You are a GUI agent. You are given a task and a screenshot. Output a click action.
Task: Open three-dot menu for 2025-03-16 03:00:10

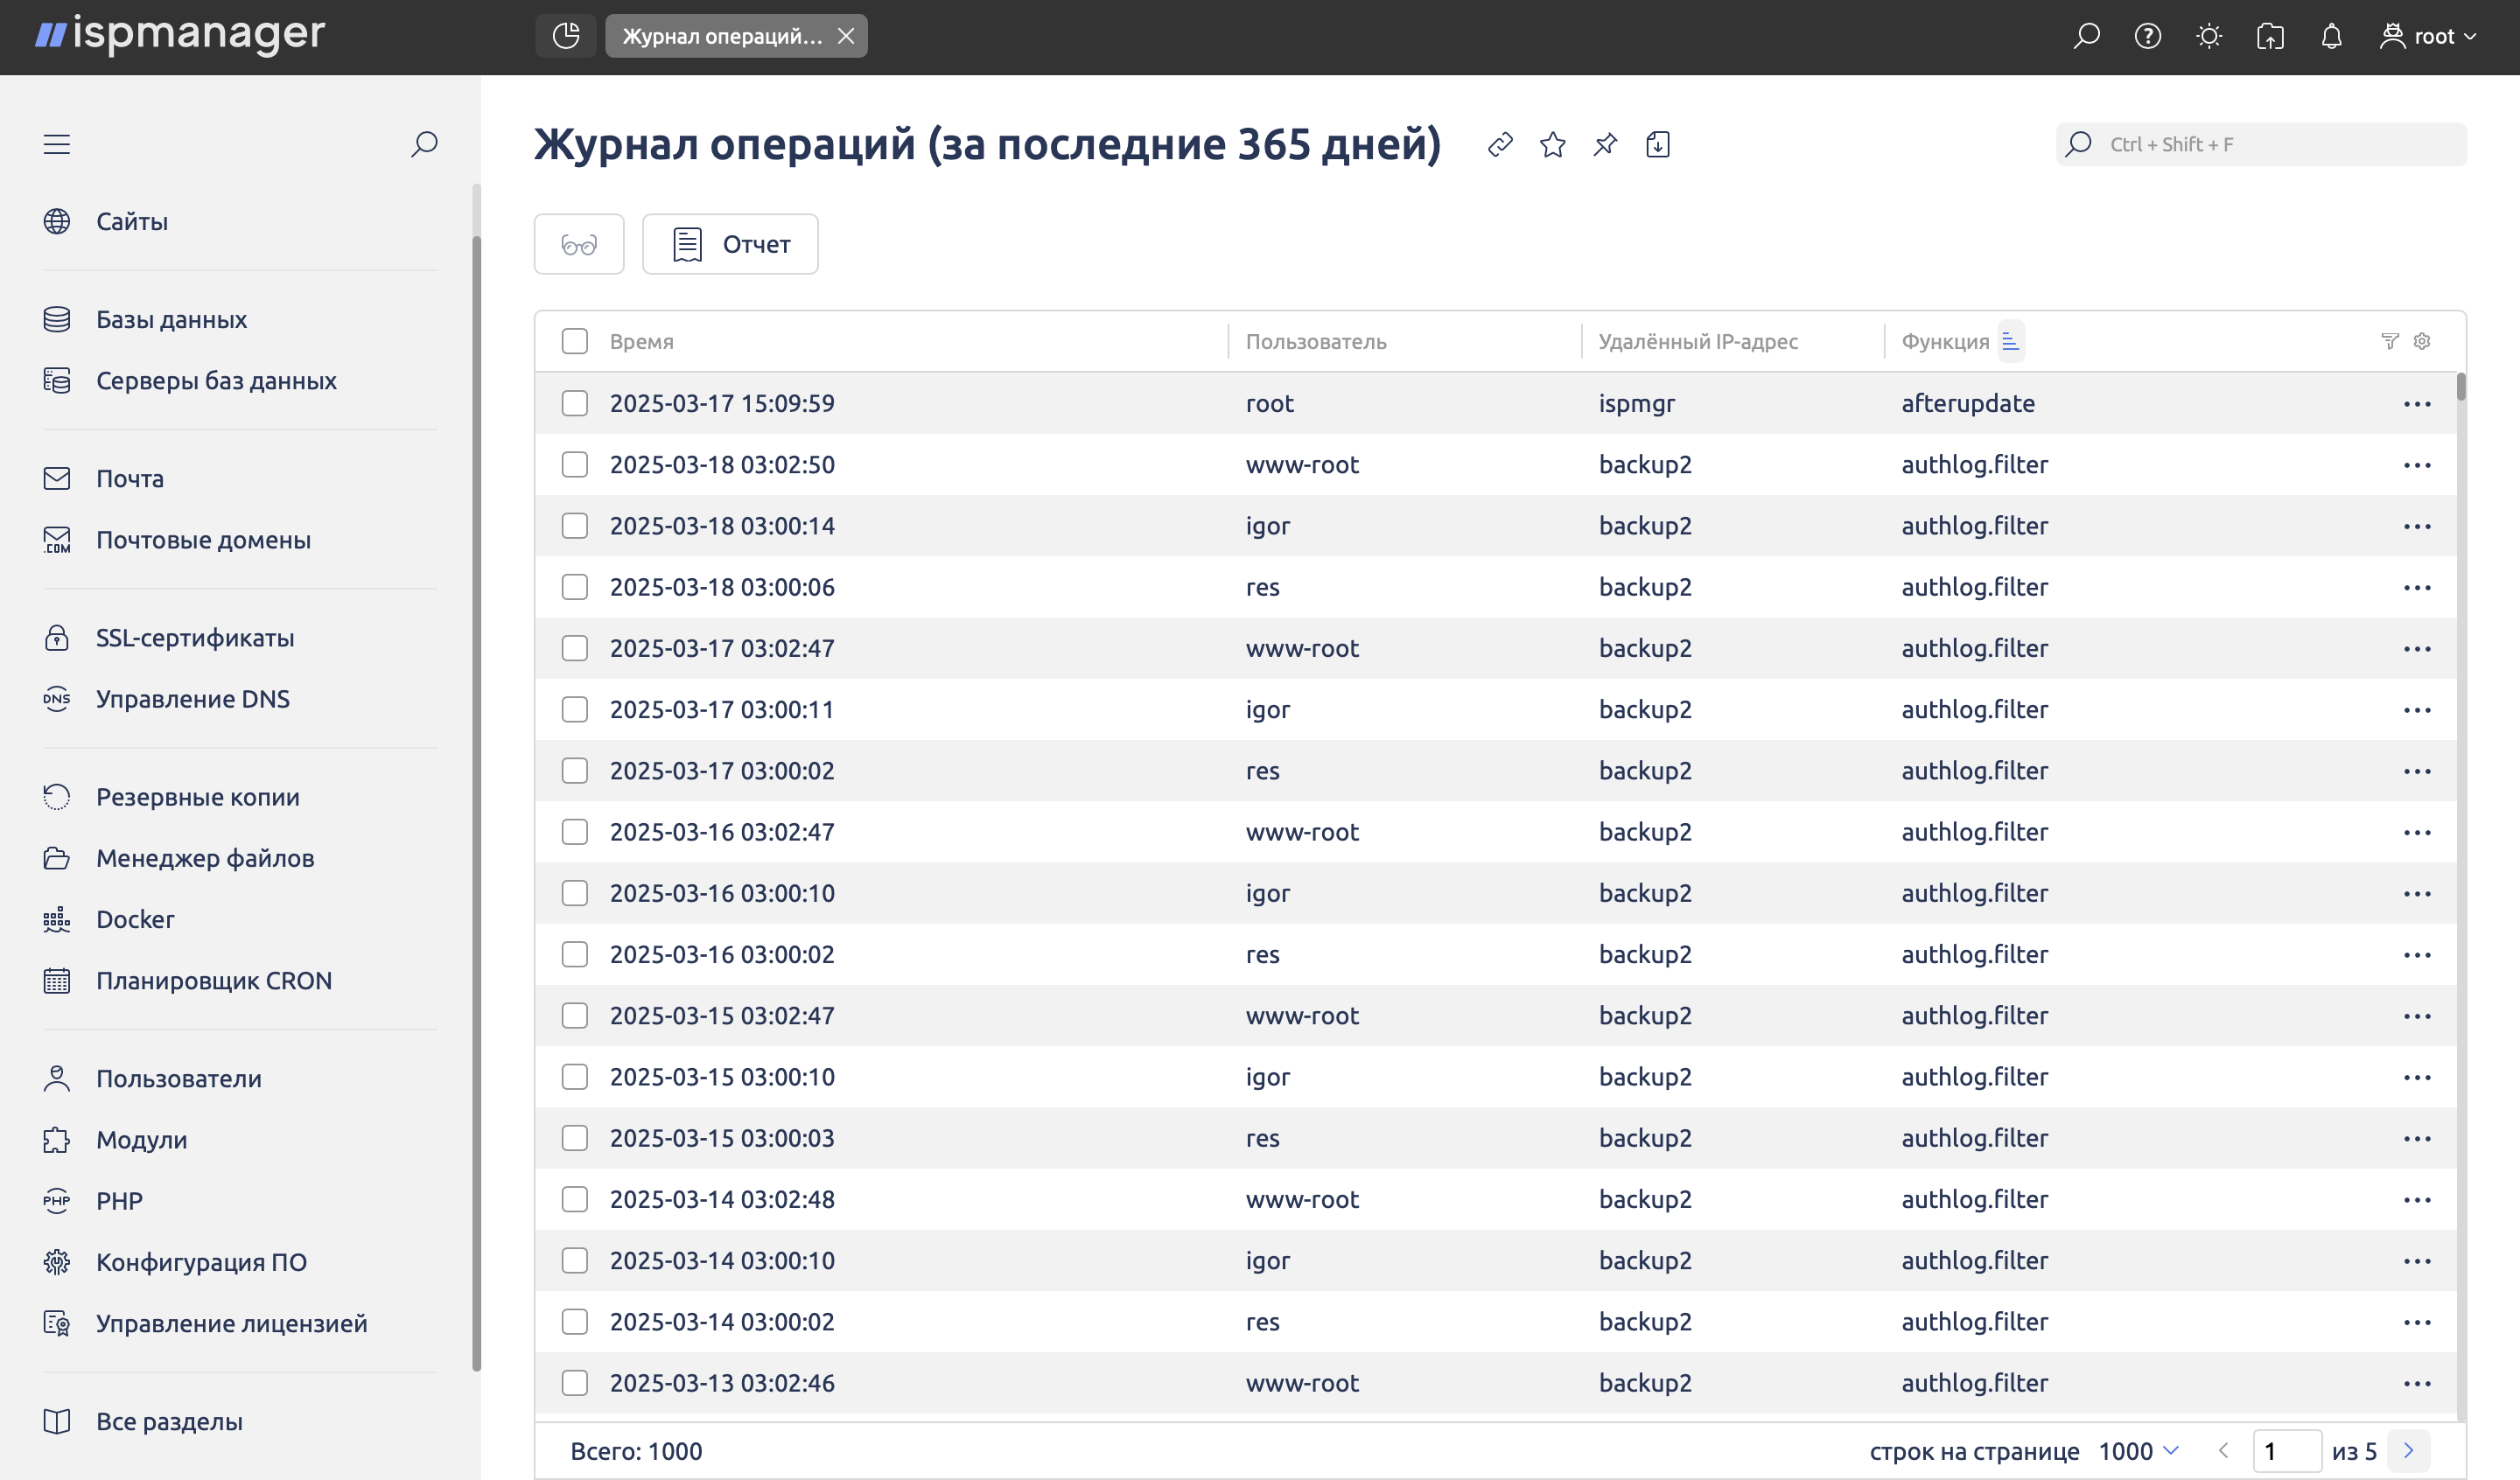(x=2417, y=893)
